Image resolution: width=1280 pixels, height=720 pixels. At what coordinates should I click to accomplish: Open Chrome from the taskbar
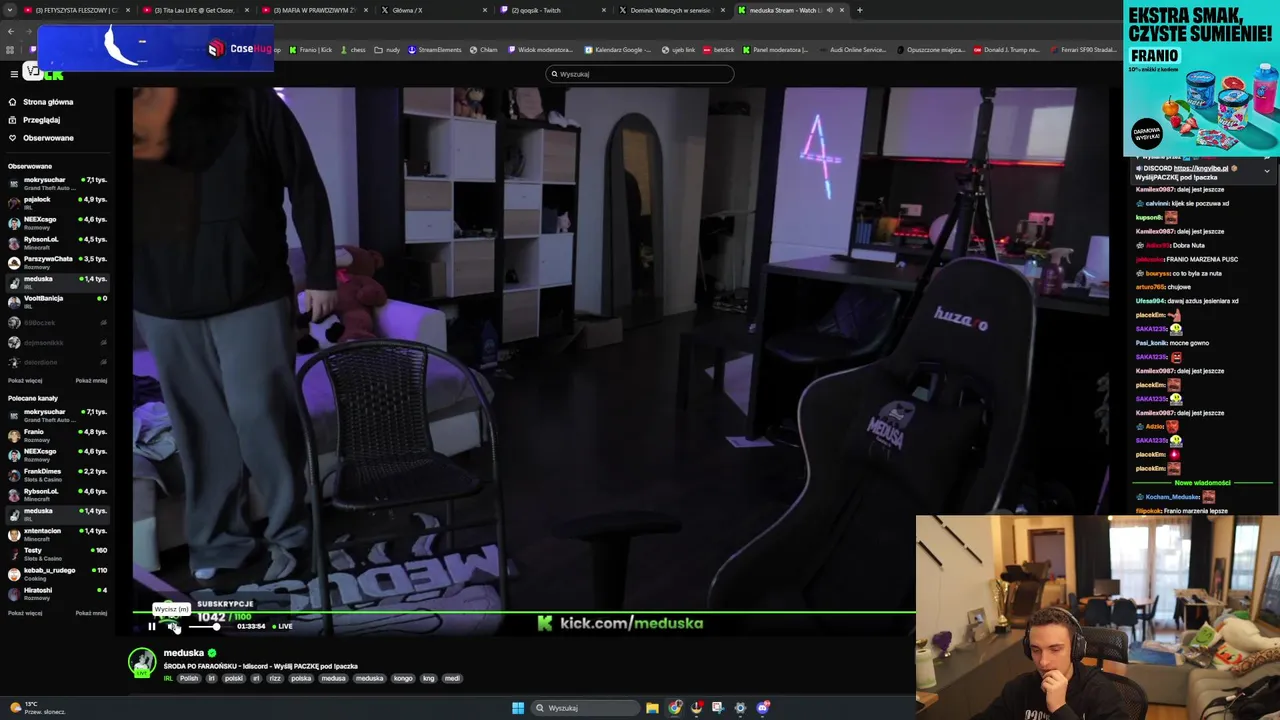675,708
